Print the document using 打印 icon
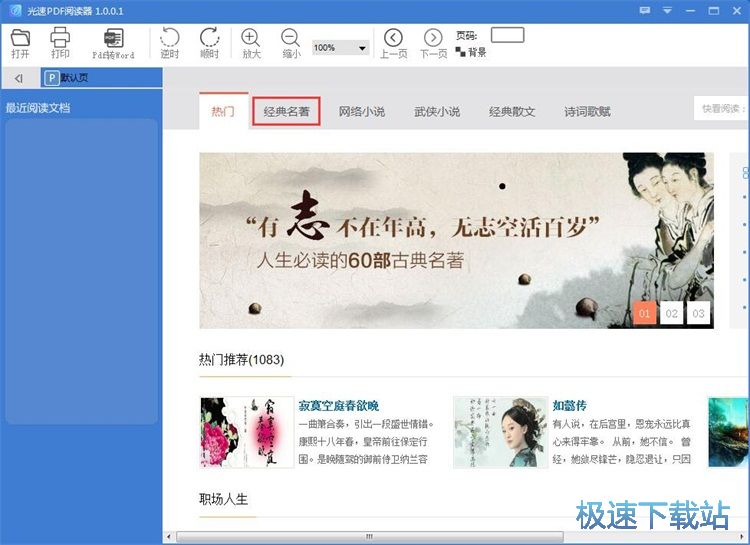Image resolution: width=750 pixels, height=545 pixels. 60,43
